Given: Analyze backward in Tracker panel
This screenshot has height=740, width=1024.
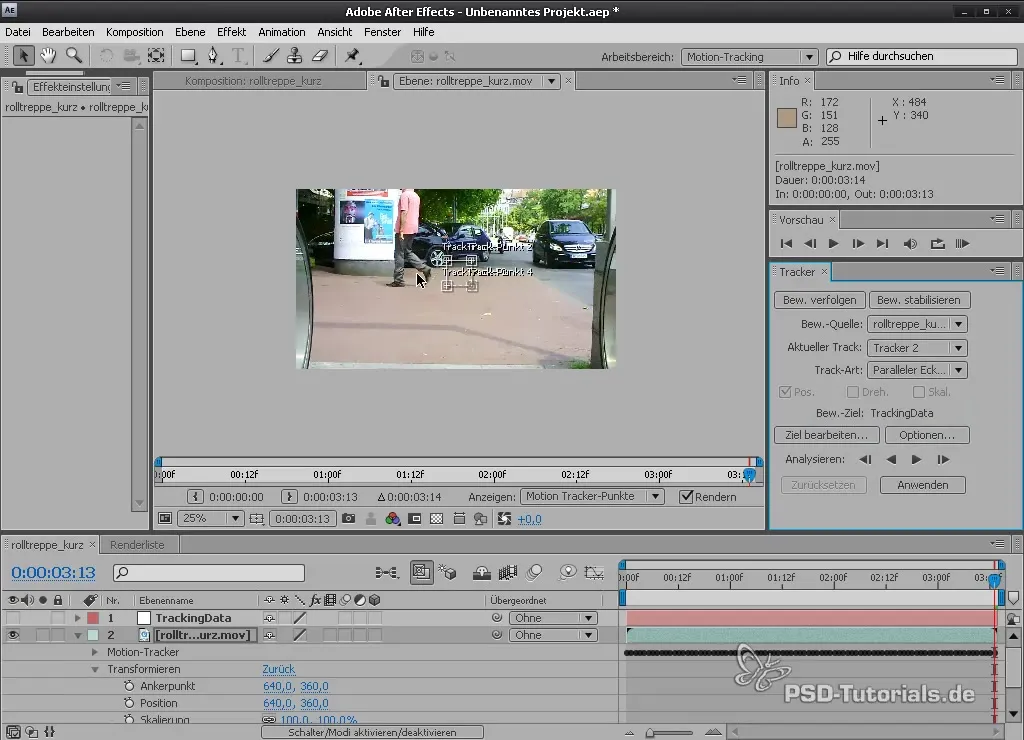Looking at the screenshot, I should click(891, 460).
